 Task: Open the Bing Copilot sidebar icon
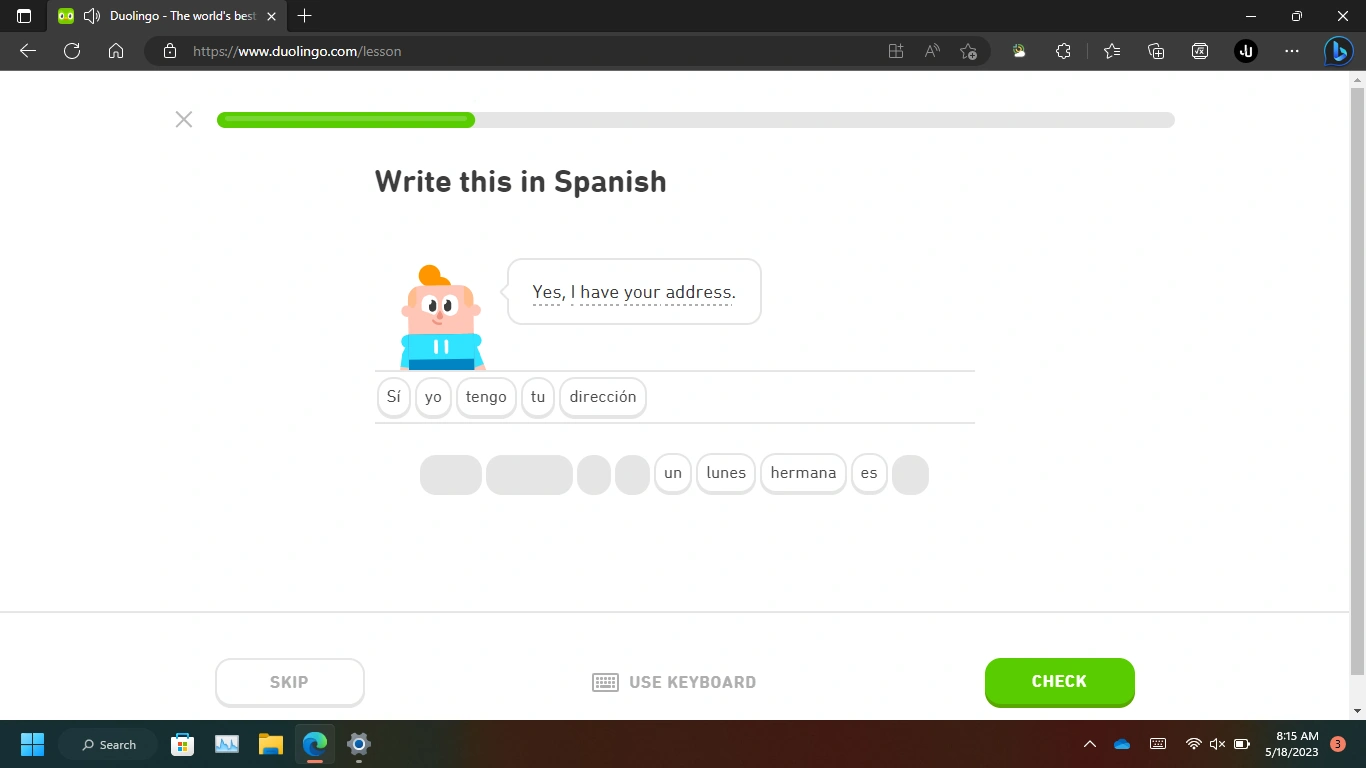click(x=1338, y=51)
